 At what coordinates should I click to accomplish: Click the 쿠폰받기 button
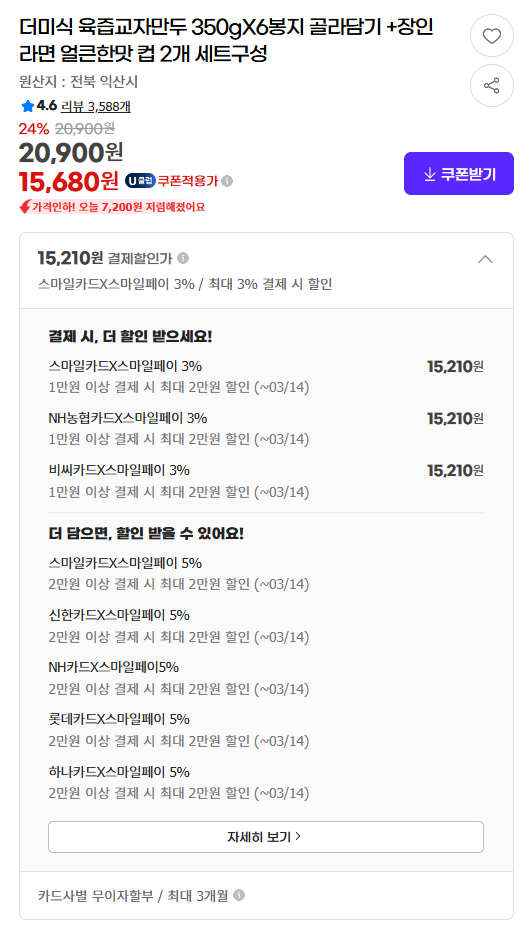[459, 173]
